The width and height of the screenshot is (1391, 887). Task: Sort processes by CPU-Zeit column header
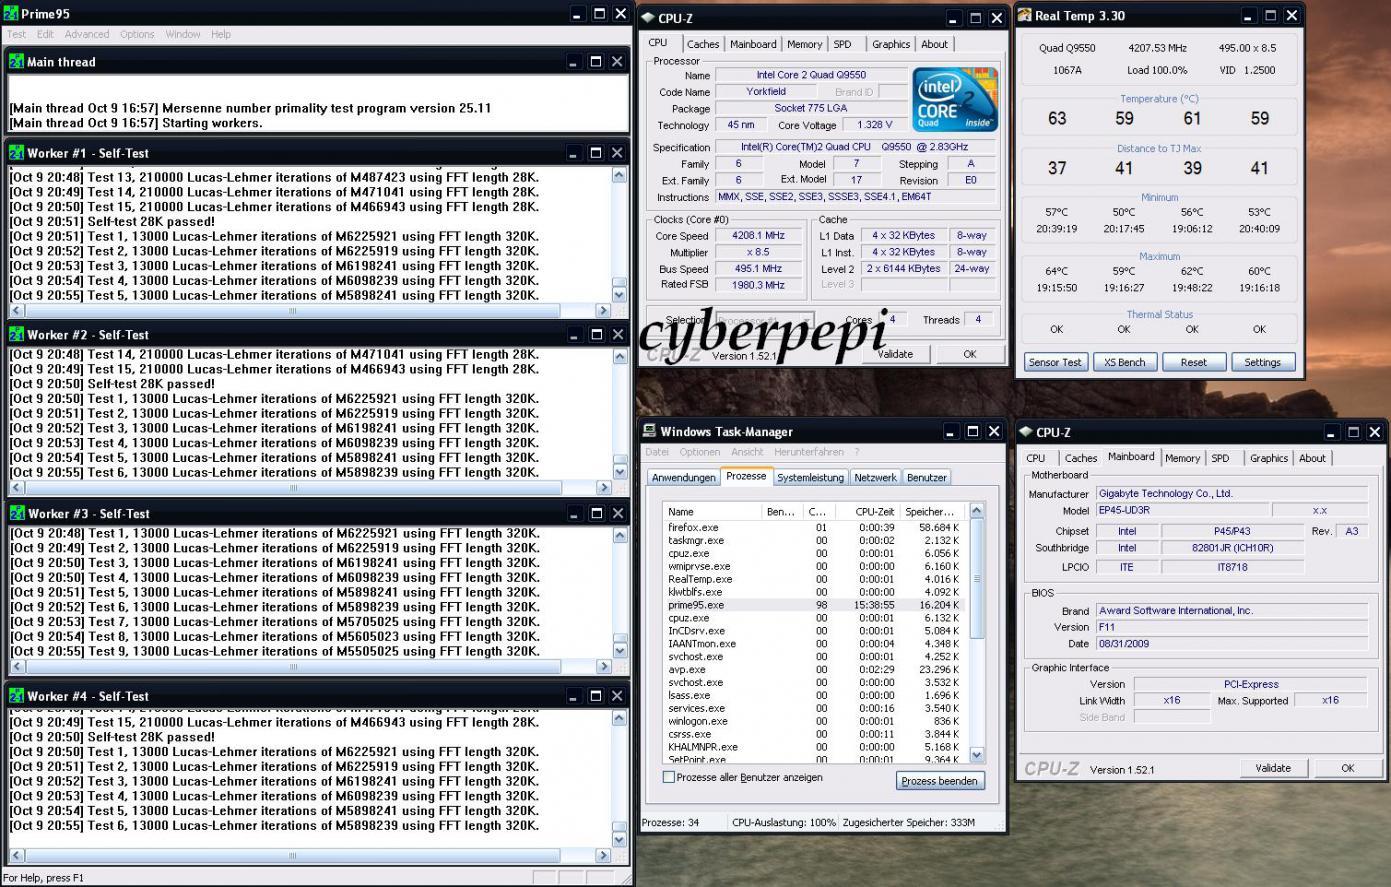click(x=866, y=511)
